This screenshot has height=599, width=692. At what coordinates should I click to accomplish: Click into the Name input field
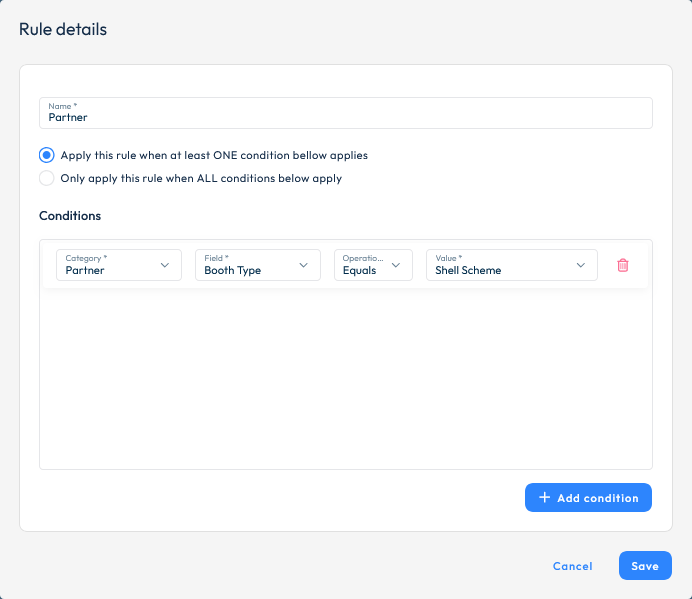tap(346, 113)
